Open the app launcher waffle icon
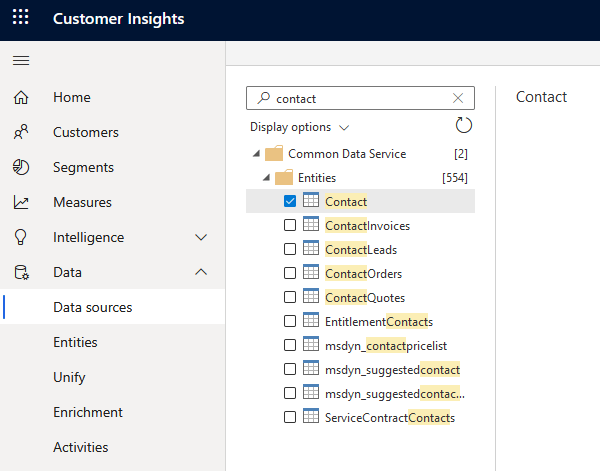The height and width of the screenshot is (471, 600). click(20, 19)
